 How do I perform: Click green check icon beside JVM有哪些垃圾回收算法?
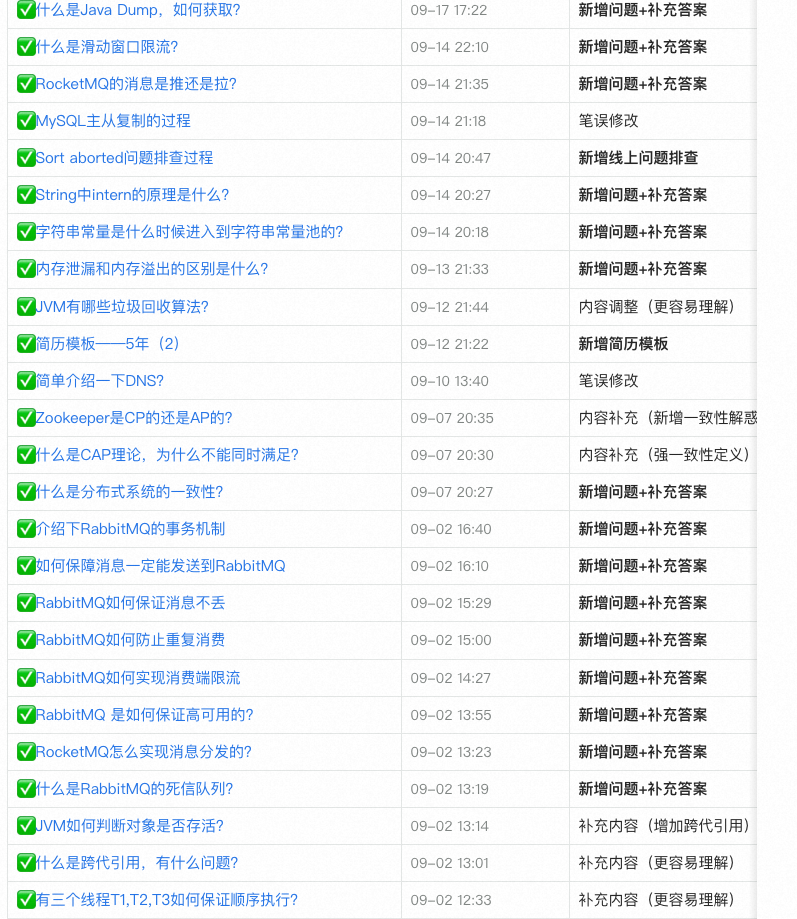26,307
